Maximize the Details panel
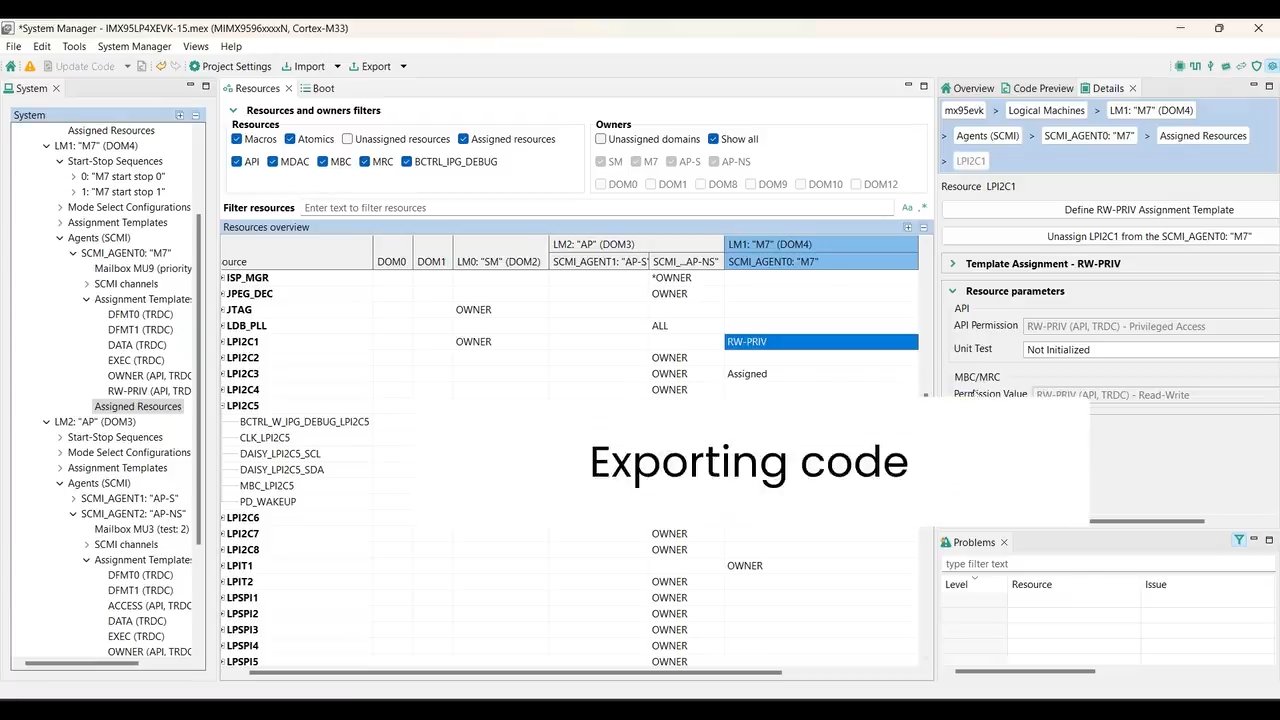This screenshot has width=1280, height=720. tap(1269, 86)
